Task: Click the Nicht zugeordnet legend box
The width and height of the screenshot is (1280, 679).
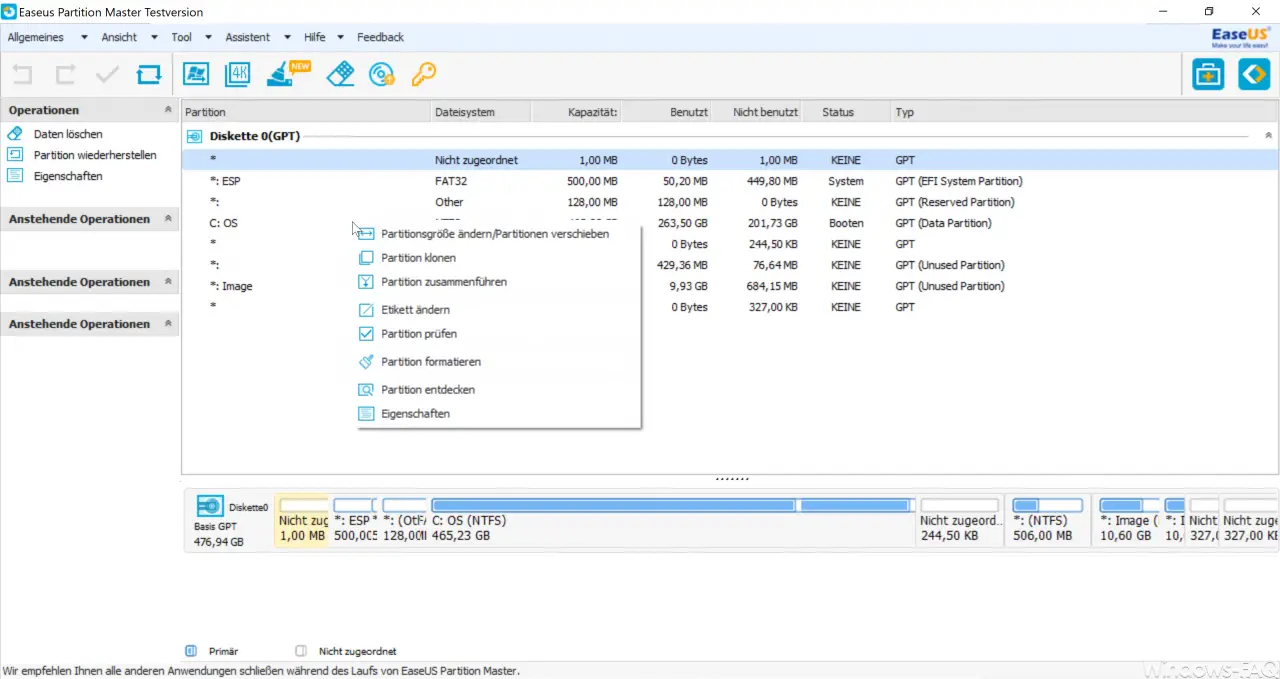Action: click(301, 651)
